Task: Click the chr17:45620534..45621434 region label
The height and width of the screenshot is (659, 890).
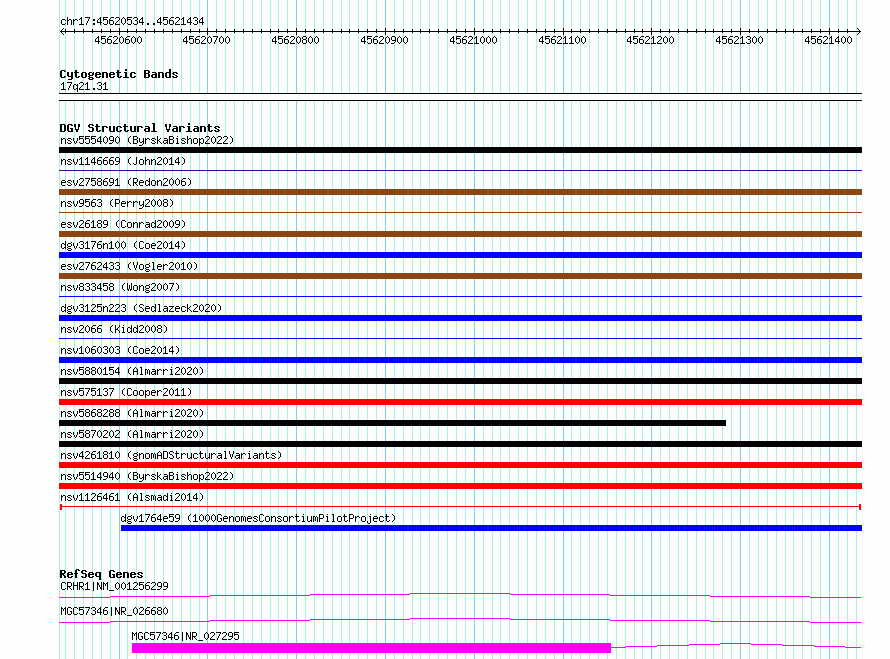Action: pyautogui.click(x=132, y=22)
